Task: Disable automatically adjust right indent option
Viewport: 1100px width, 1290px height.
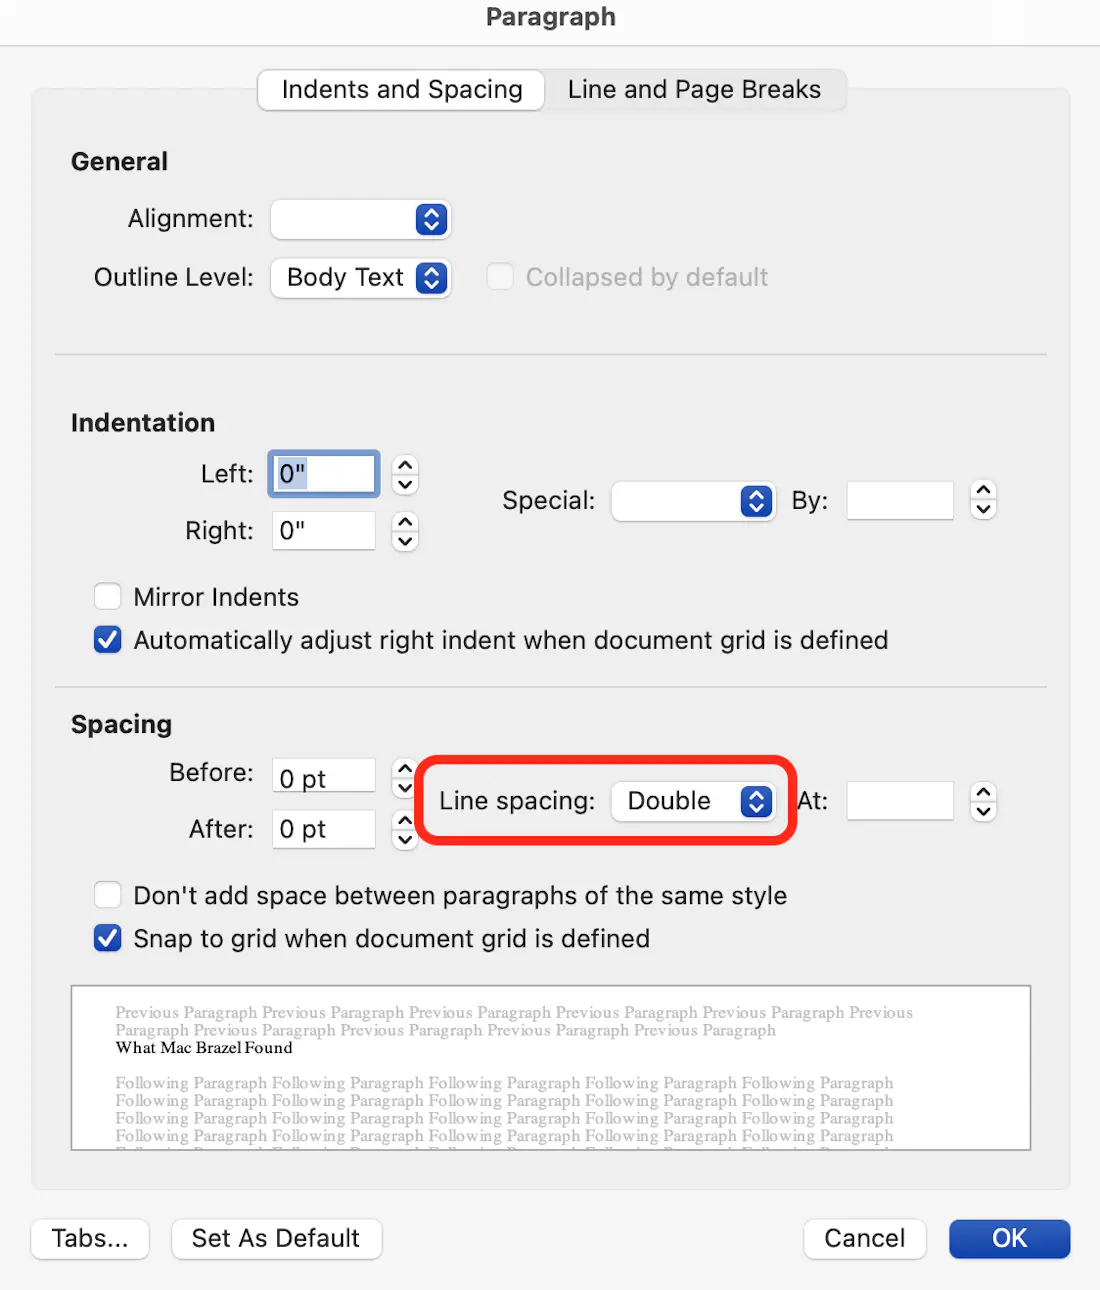Action: (x=107, y=640)
